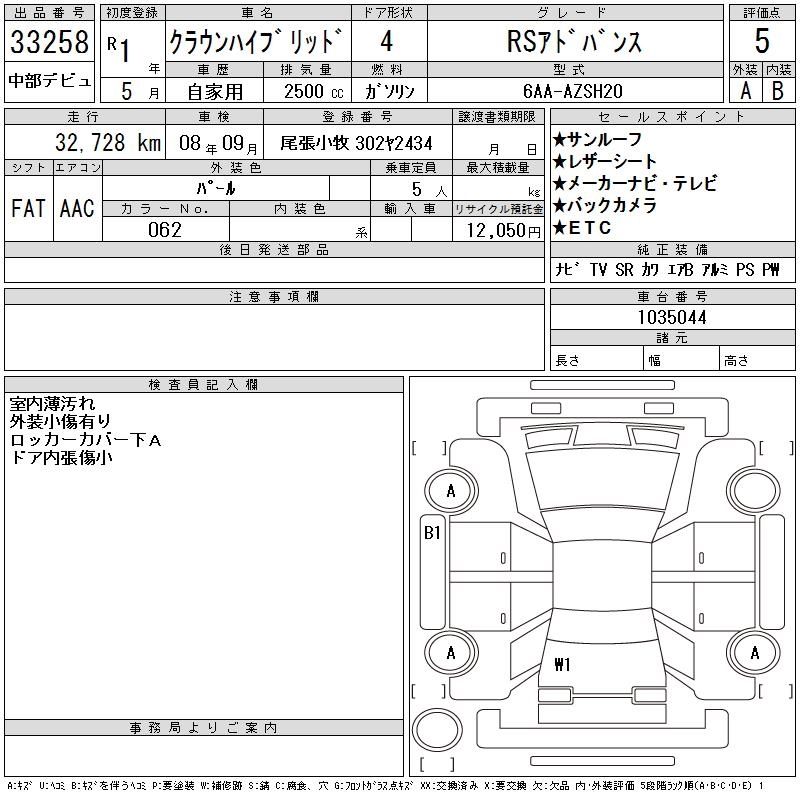Viewport: 800px width, 800px height.
Task: Select interior grade B under 内装
Action: coord(778,91)
